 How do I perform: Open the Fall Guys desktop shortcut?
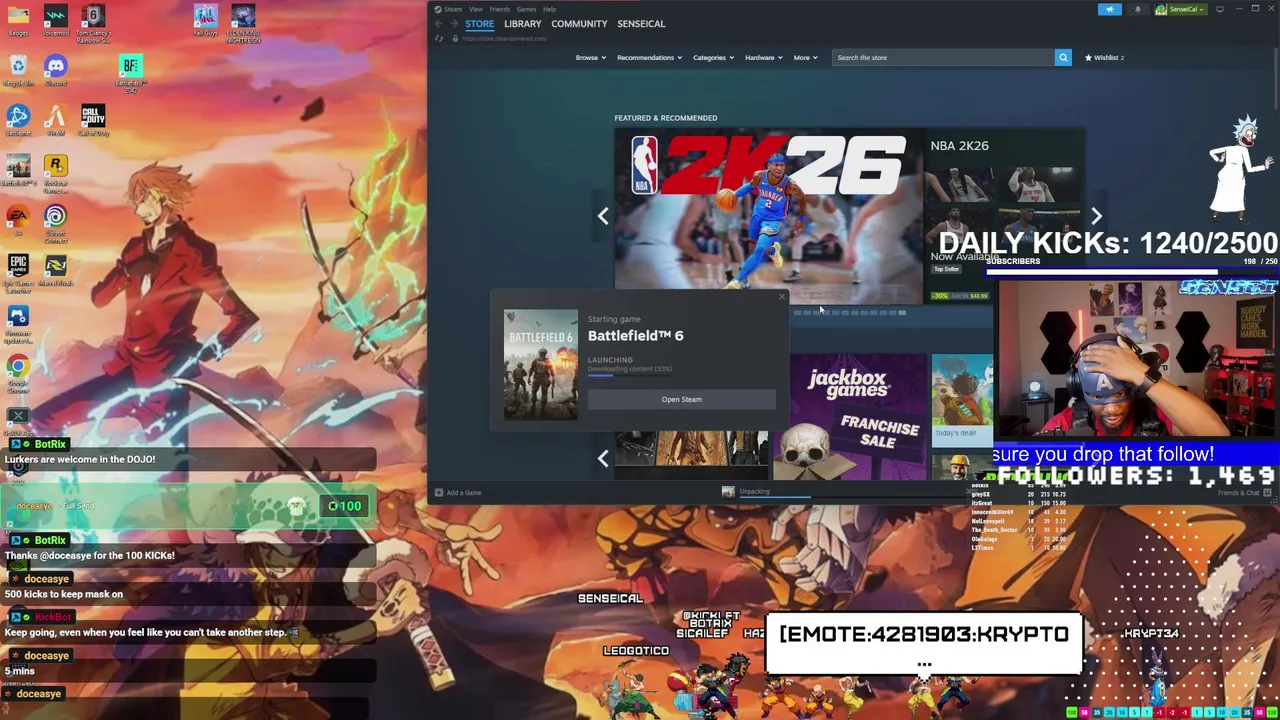[205, 20]
